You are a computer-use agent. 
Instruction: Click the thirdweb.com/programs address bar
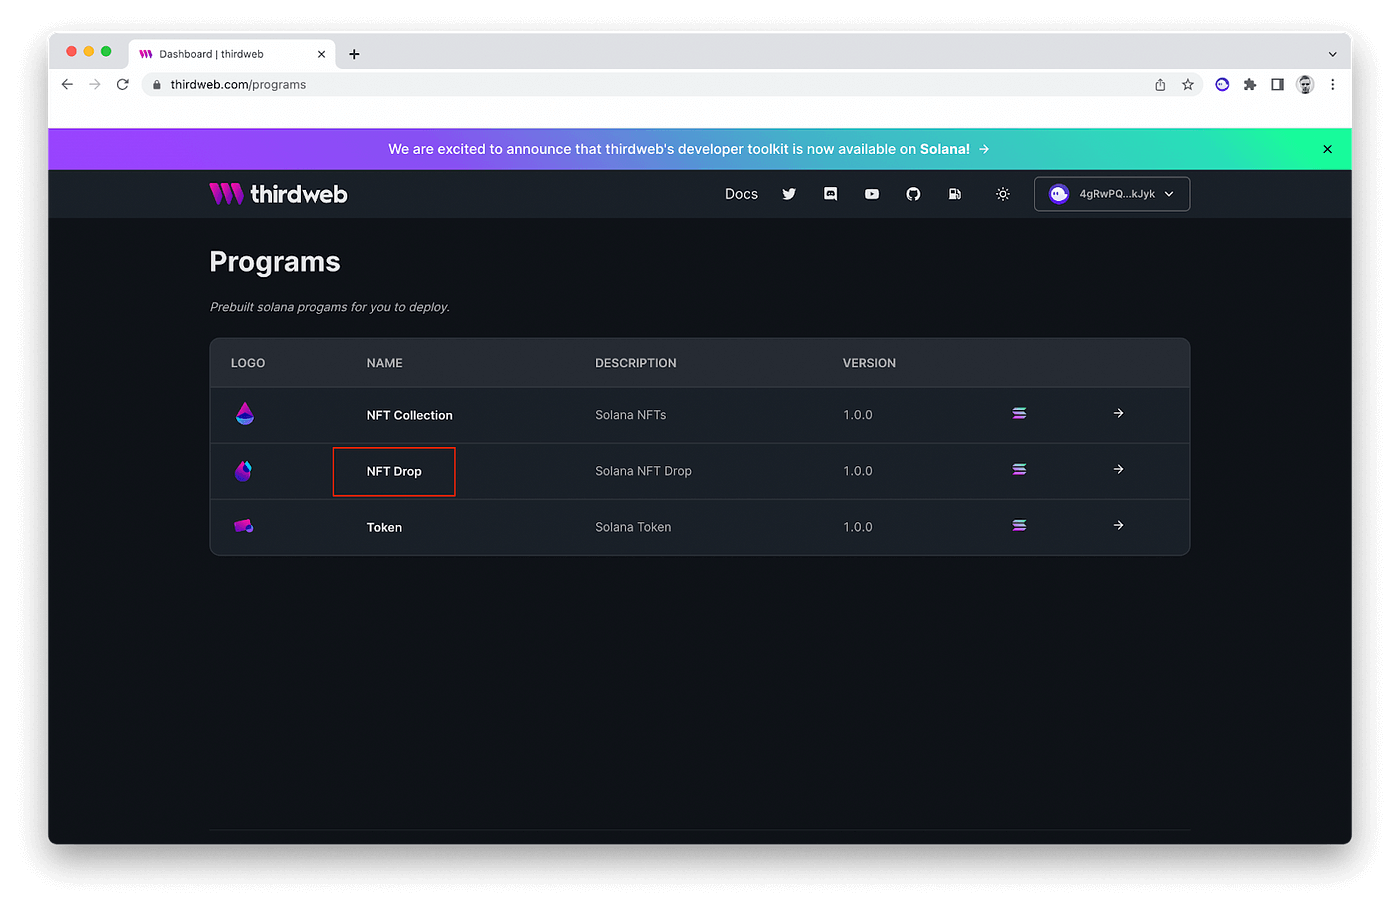click(x=650, y=85)
